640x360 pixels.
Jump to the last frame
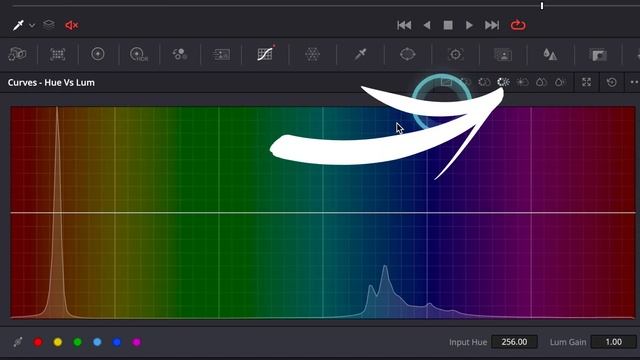point(492,25)
